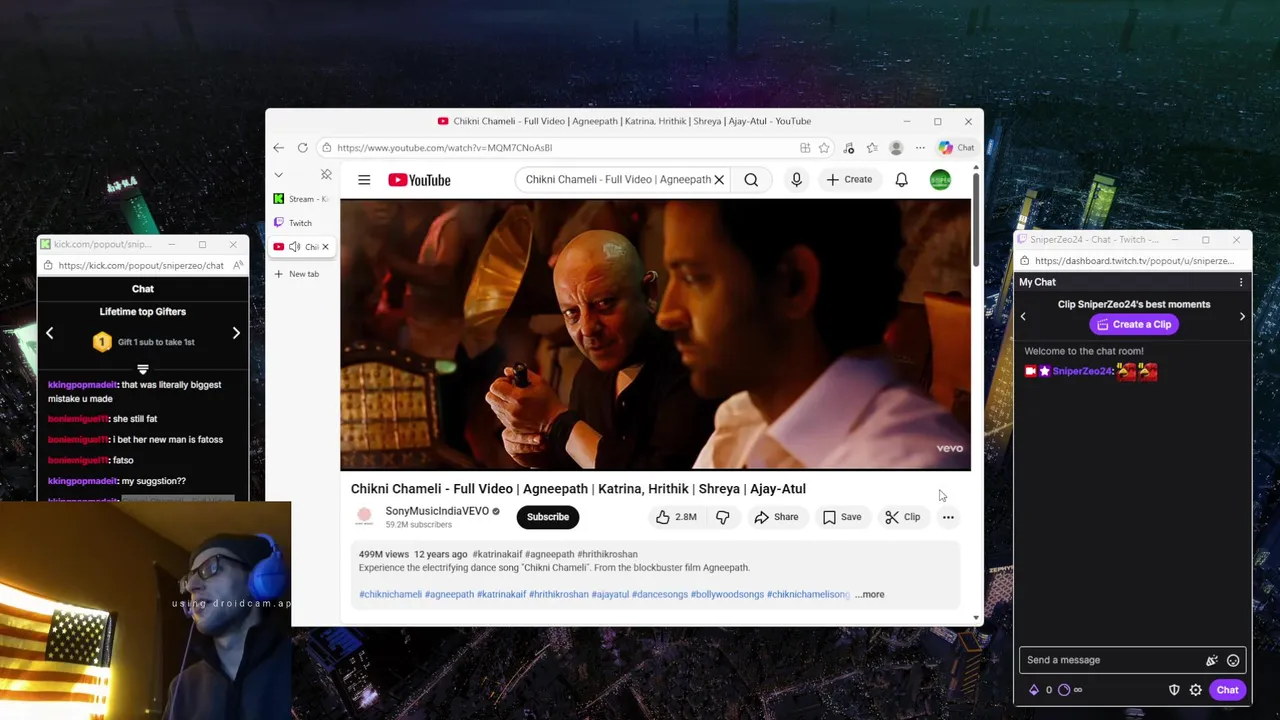Open the browser profile icon
This screenshot has height=720, width=1280.
[x=896, y=148]
